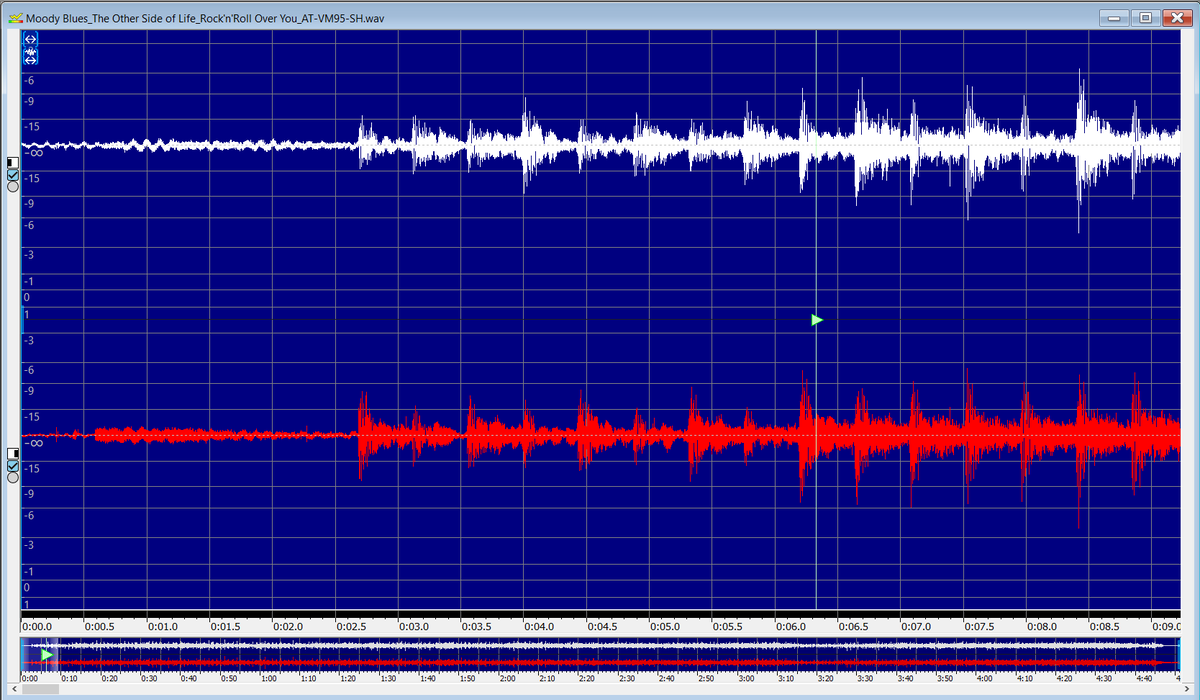
Task: Select the red channel round radio button
Action: (13, 478)
